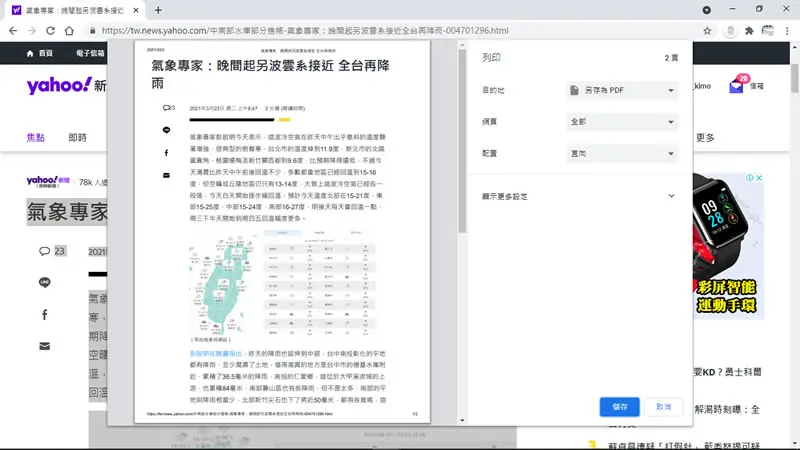The width and height of the screenshot is (800, 450).
Task: Click the print preview vertical scrollbar
Action: [x=462, y=141]
